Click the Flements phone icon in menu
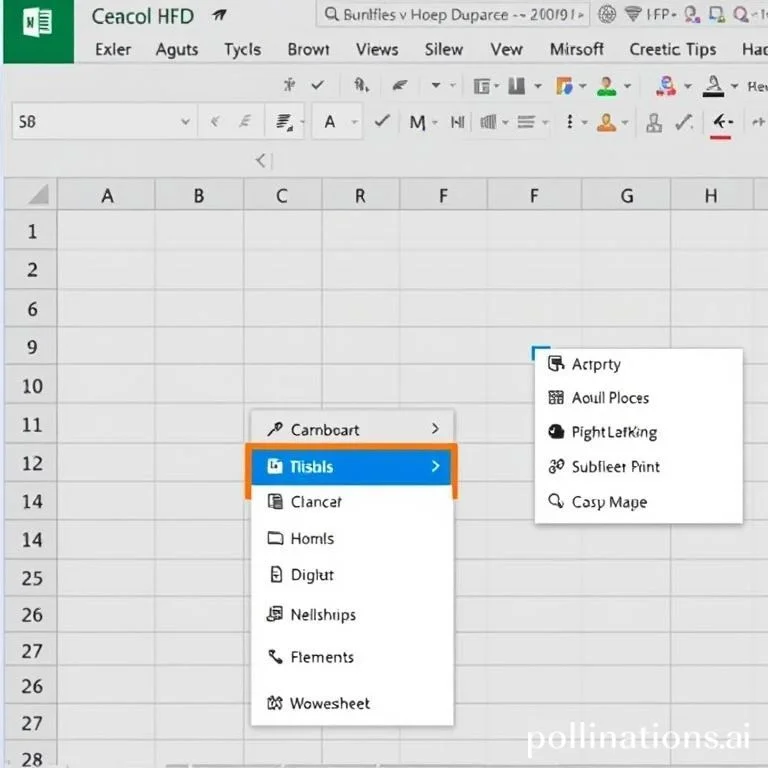Image resolution: width=768 pixels, height=768 pixels. (275, 657)
